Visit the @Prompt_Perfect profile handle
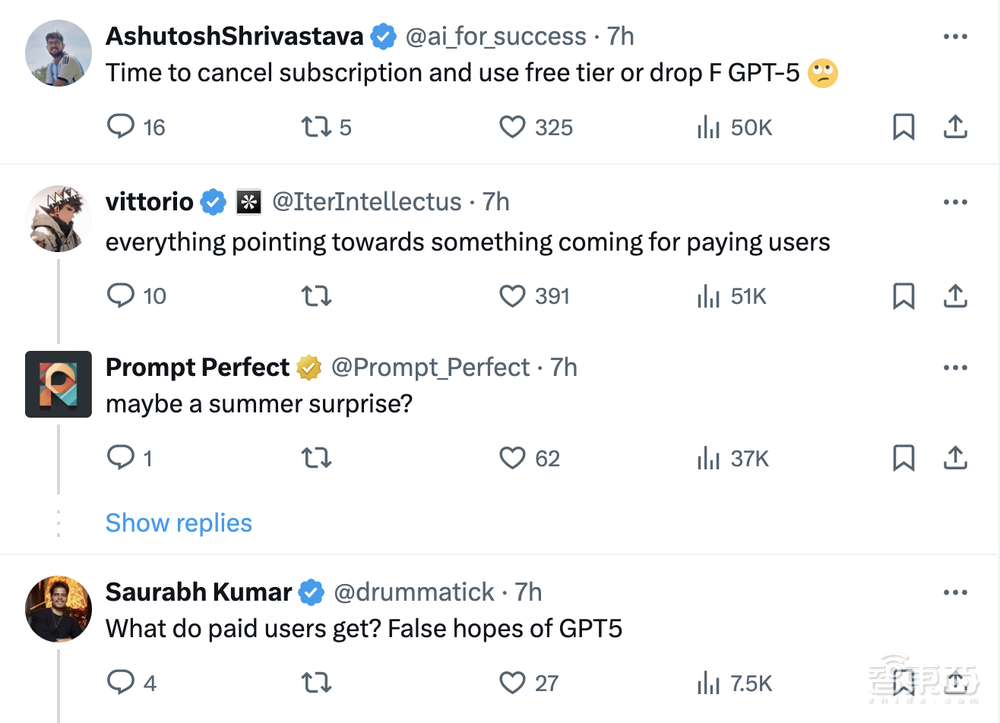This screenshot has height=723, width=1000. [x=430, y=367]
